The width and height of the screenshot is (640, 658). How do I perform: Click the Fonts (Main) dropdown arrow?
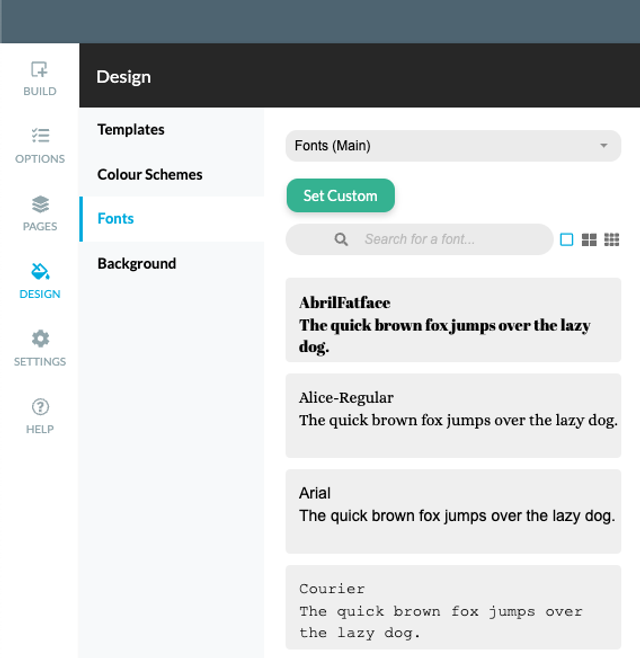tap(604, 146)
